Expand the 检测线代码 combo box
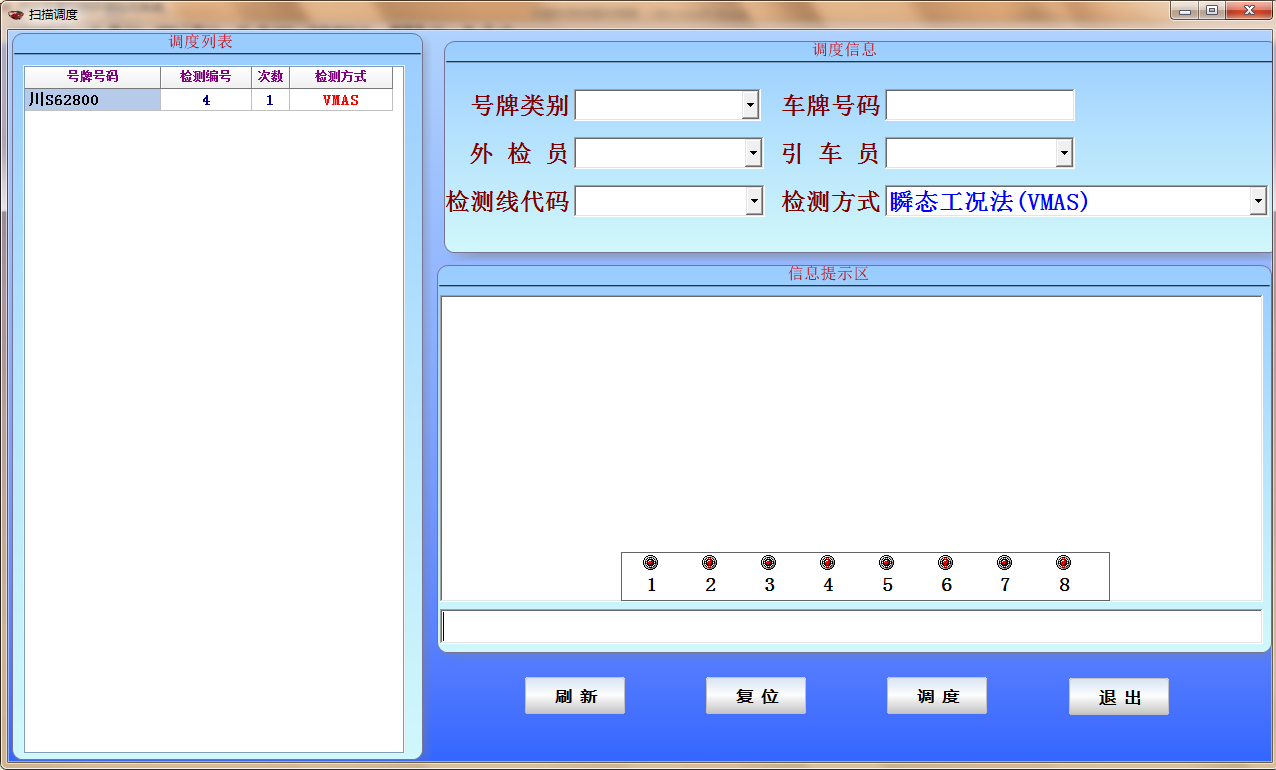This screenshot has width=1276, height=770. [x=754, y=201]
